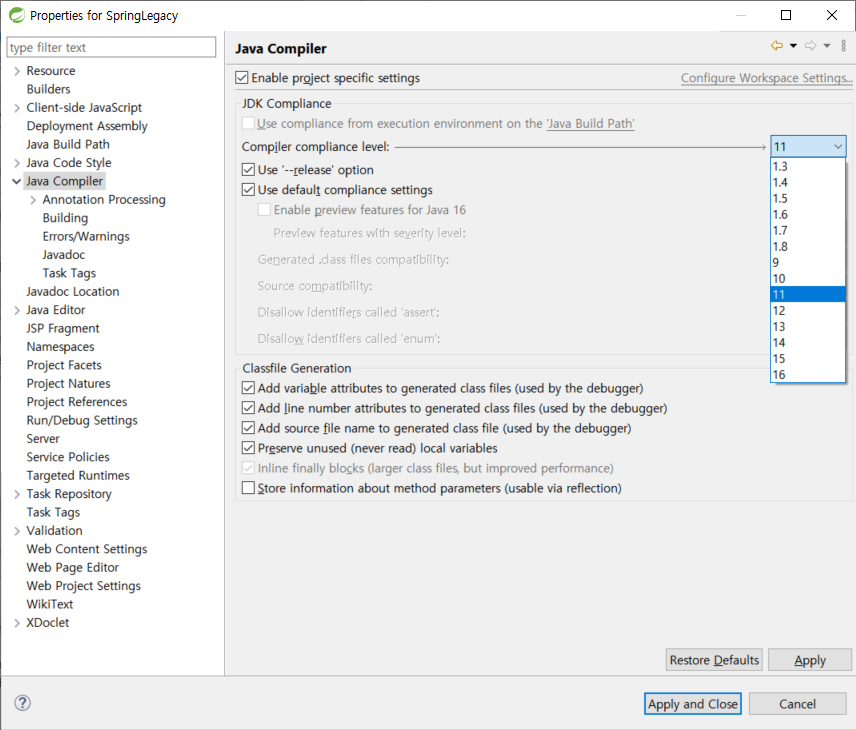Choose compliance level 9
856x730 pixels.
click(808, 262)
